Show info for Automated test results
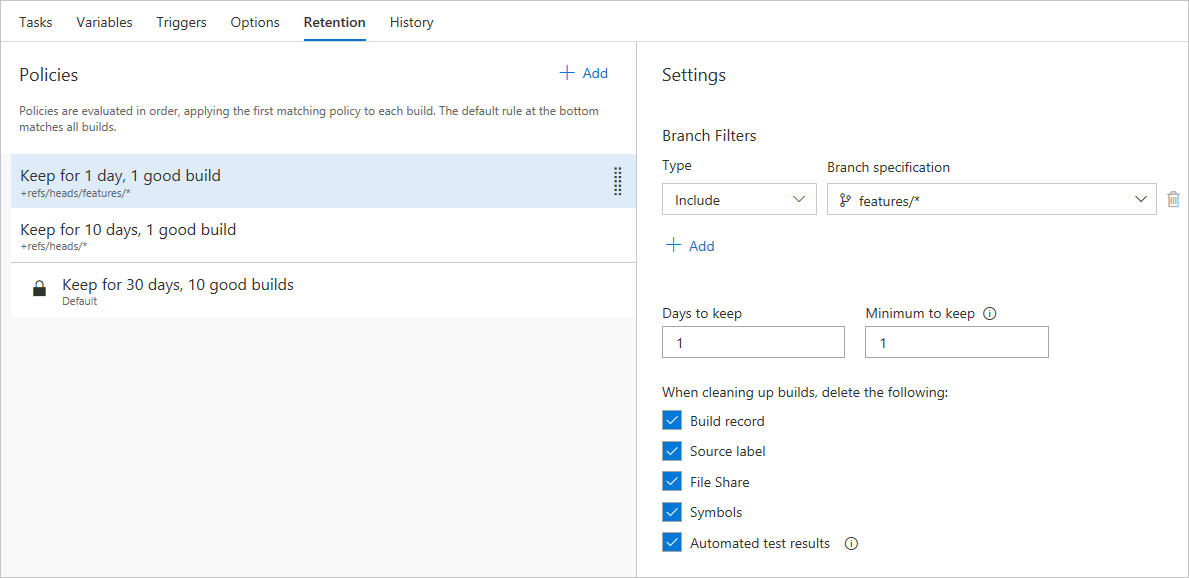 851,544
